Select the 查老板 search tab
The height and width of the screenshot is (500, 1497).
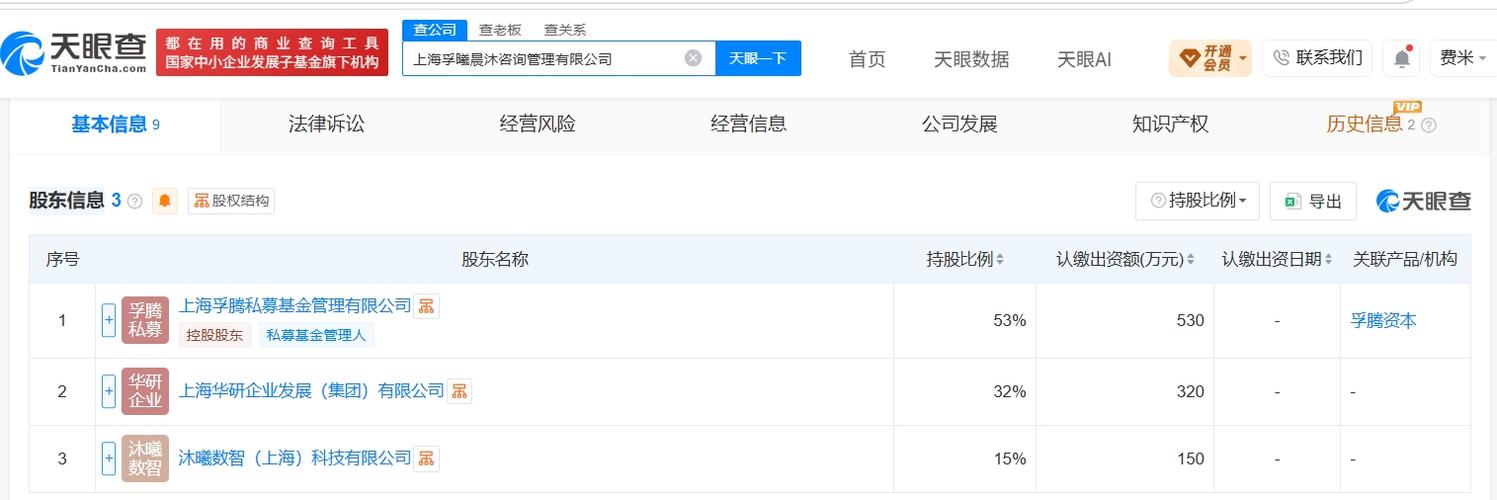[x=500, y=30]
